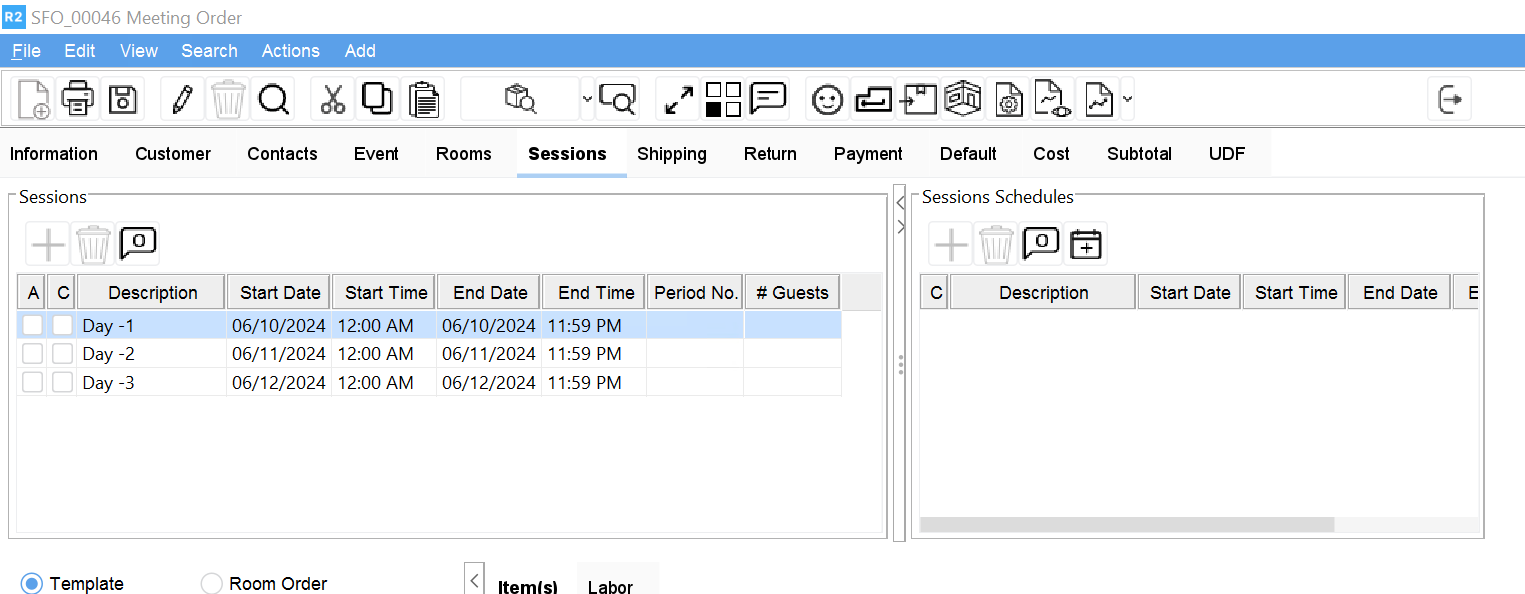This screenshot has width=1525, height=594.
Task: Collapse panel using left chevron beside Item(s)
Action: (475, 580)
